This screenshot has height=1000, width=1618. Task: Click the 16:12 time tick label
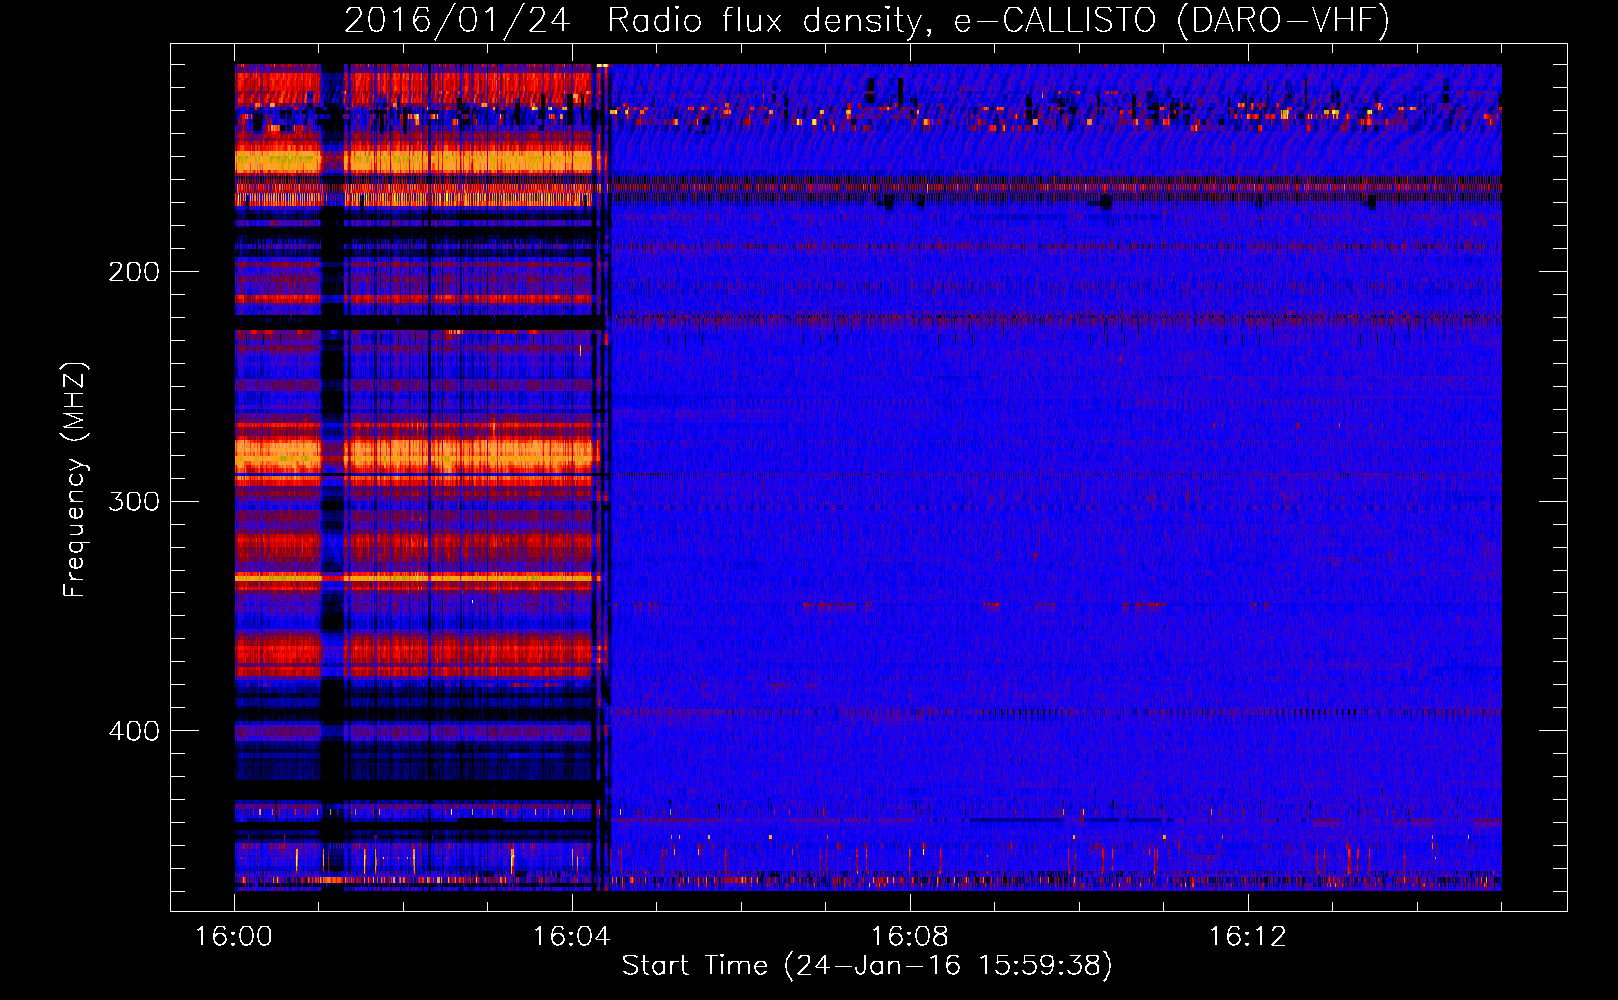(x=1248, y=937)
